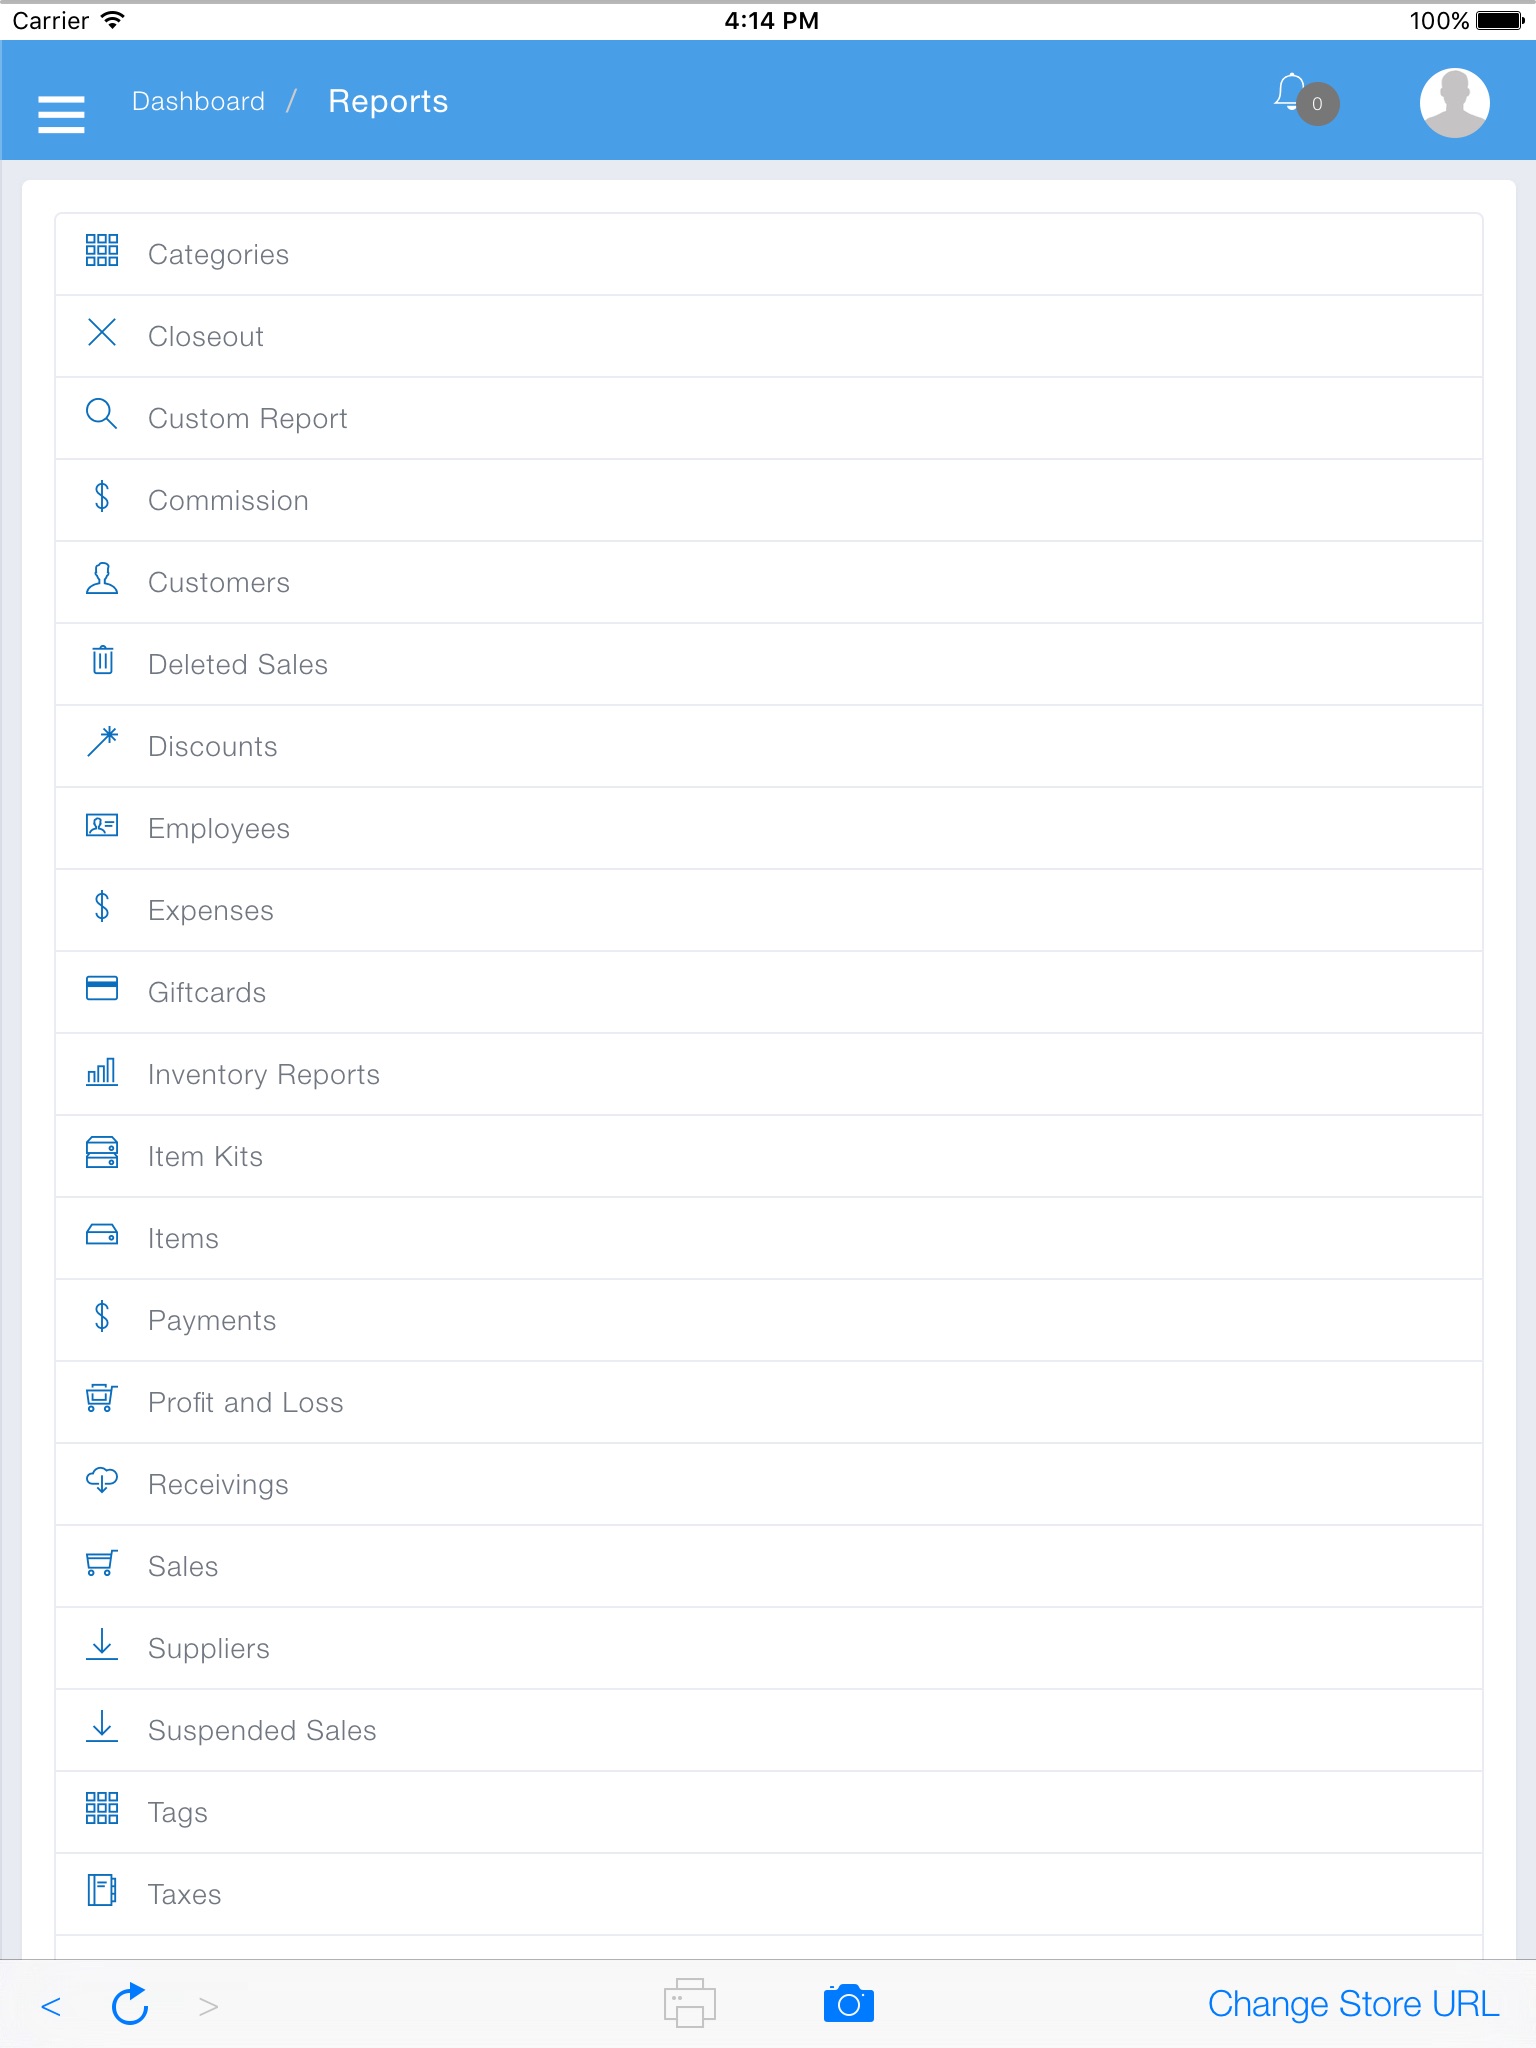Open the Commission report
This screenshot has width=1536, height=2048.
(768, 500)
